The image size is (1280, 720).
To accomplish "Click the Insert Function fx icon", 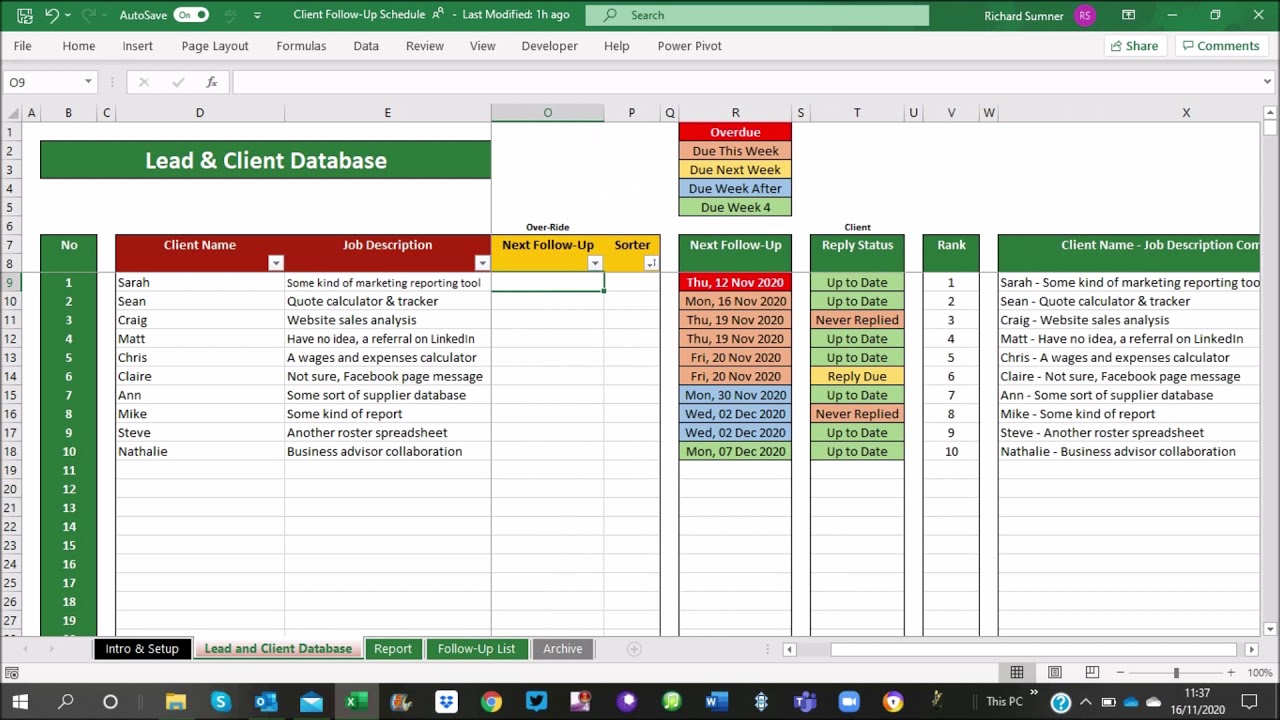I will pyautogui.click(x=212, y=82).
